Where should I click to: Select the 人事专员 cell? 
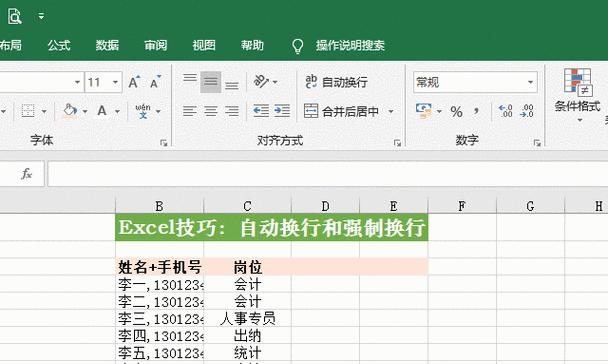(247, 319)
